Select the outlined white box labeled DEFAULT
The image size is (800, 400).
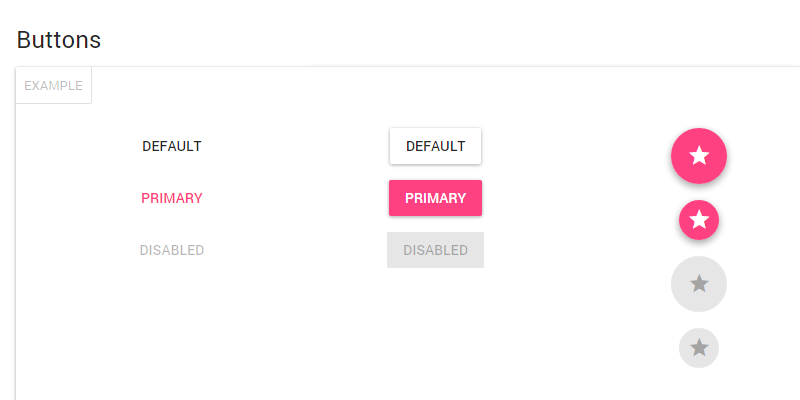(435, 146)
